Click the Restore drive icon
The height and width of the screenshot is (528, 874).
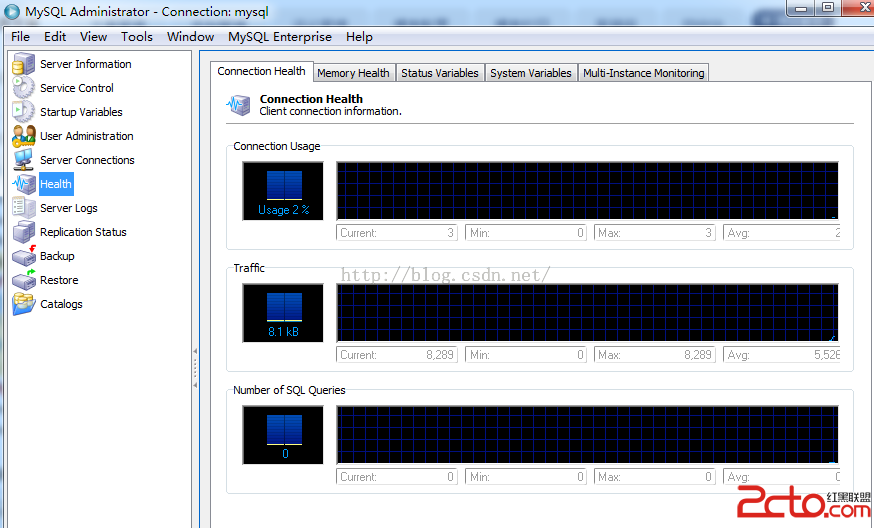(23, 280)
